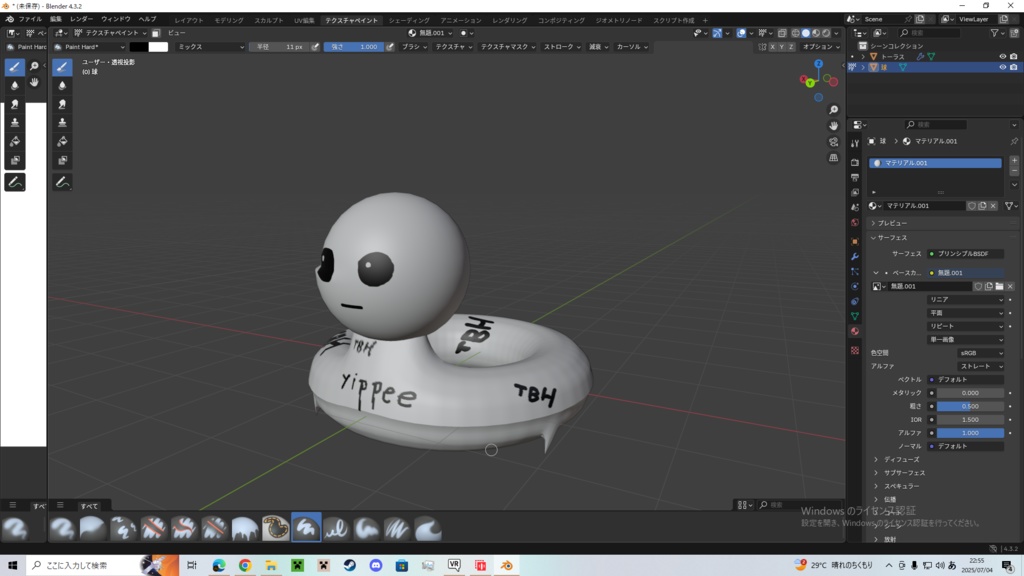Viewport: 1024px width, 576px height.
Task: Toggle radius pen pressure button
Action: [x=315, y=47]
